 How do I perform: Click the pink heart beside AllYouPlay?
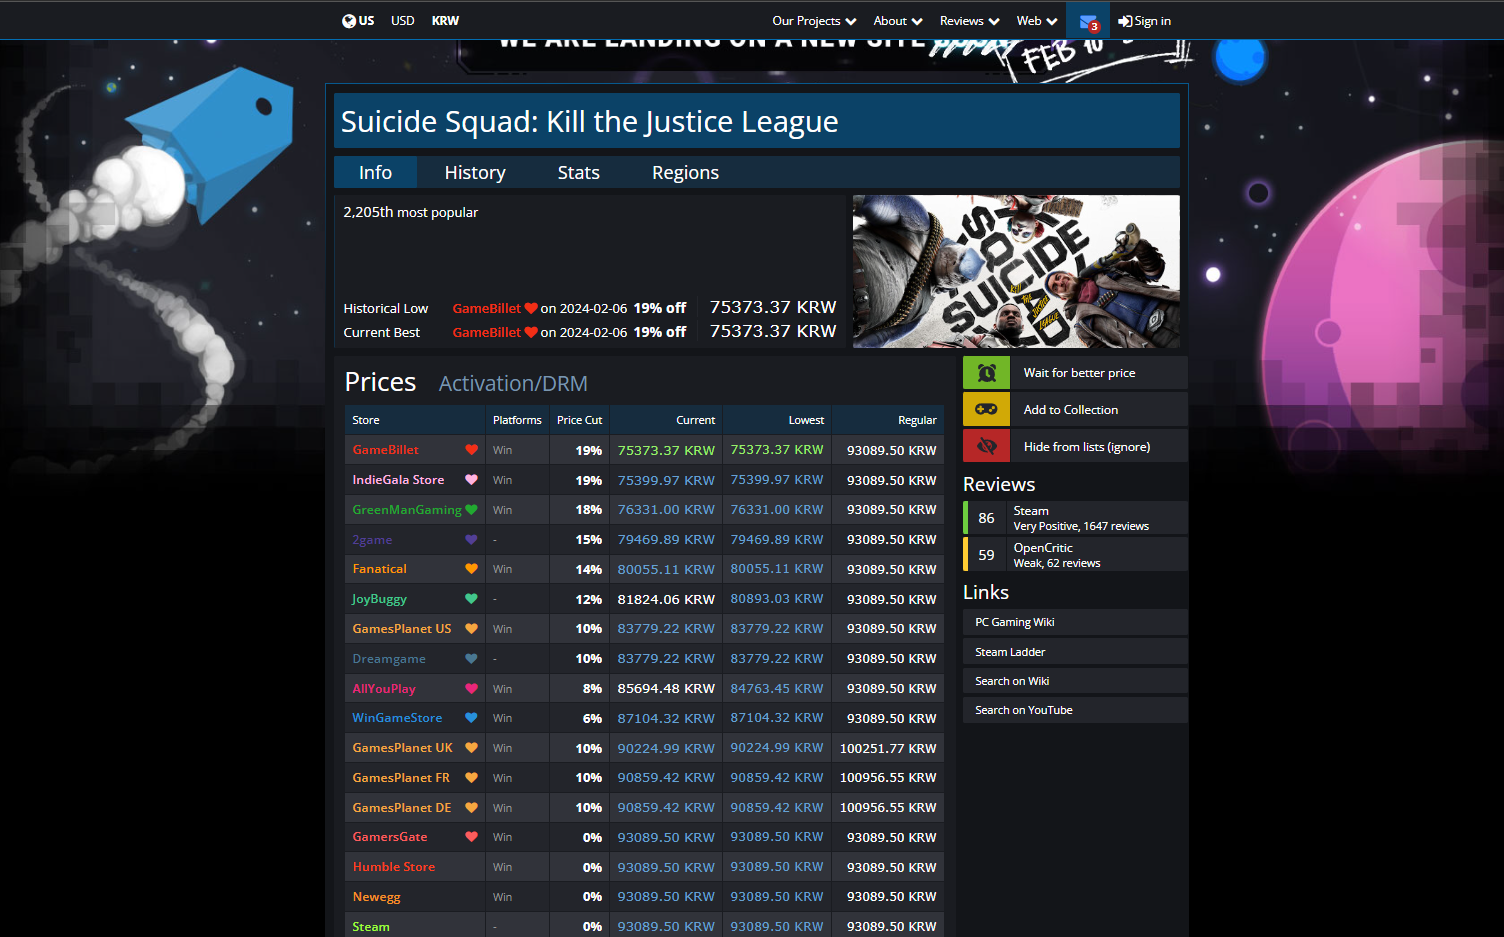[x=472, y=689]
